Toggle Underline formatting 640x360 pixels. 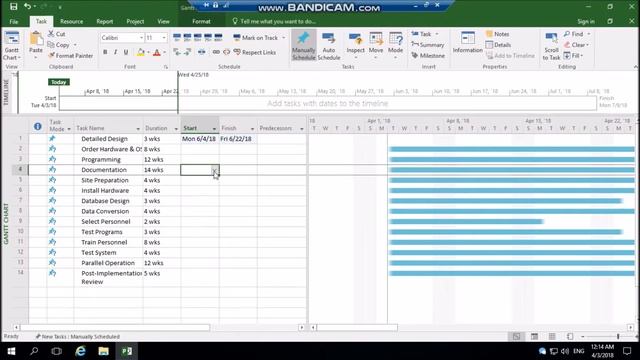[126, 52]
